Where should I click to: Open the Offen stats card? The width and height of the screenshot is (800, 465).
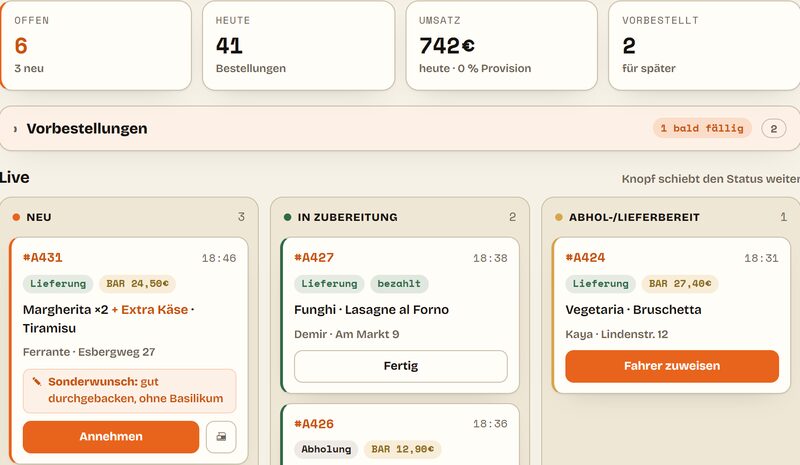point(95,45)
